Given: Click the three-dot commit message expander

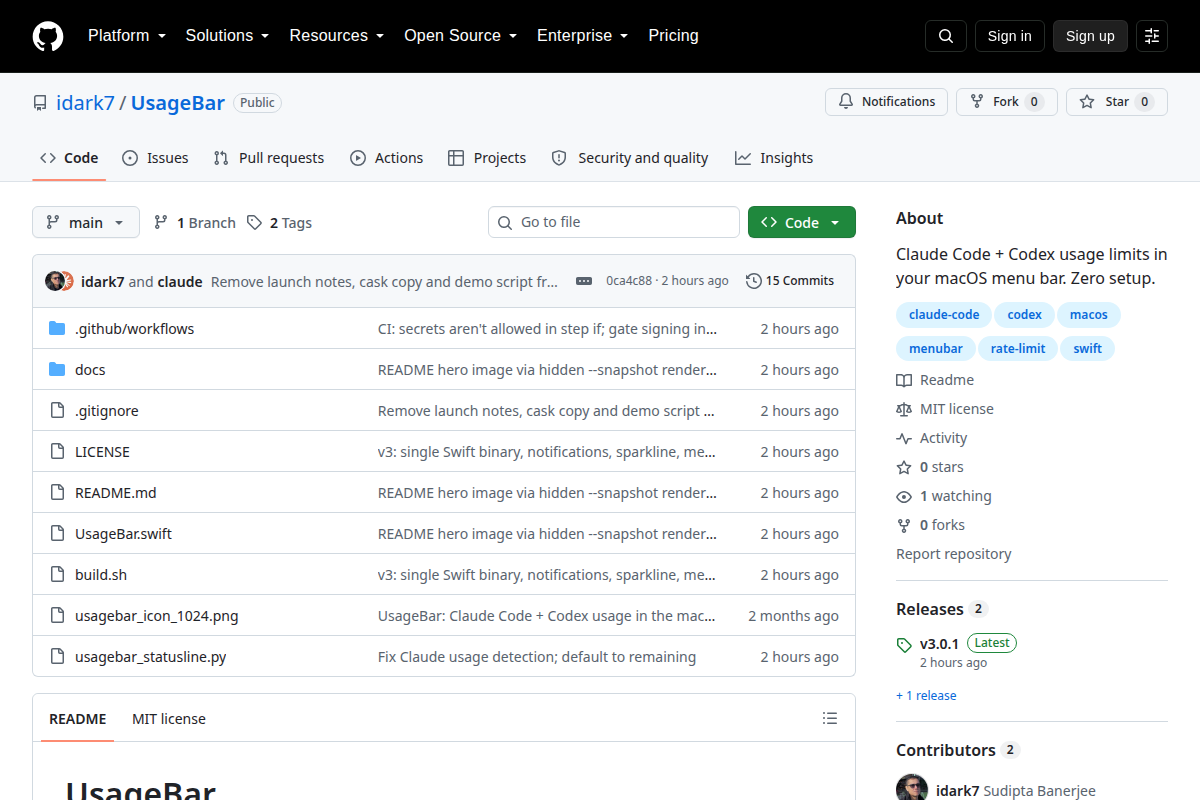Looking at the screenshot, I should pos(584,281).
